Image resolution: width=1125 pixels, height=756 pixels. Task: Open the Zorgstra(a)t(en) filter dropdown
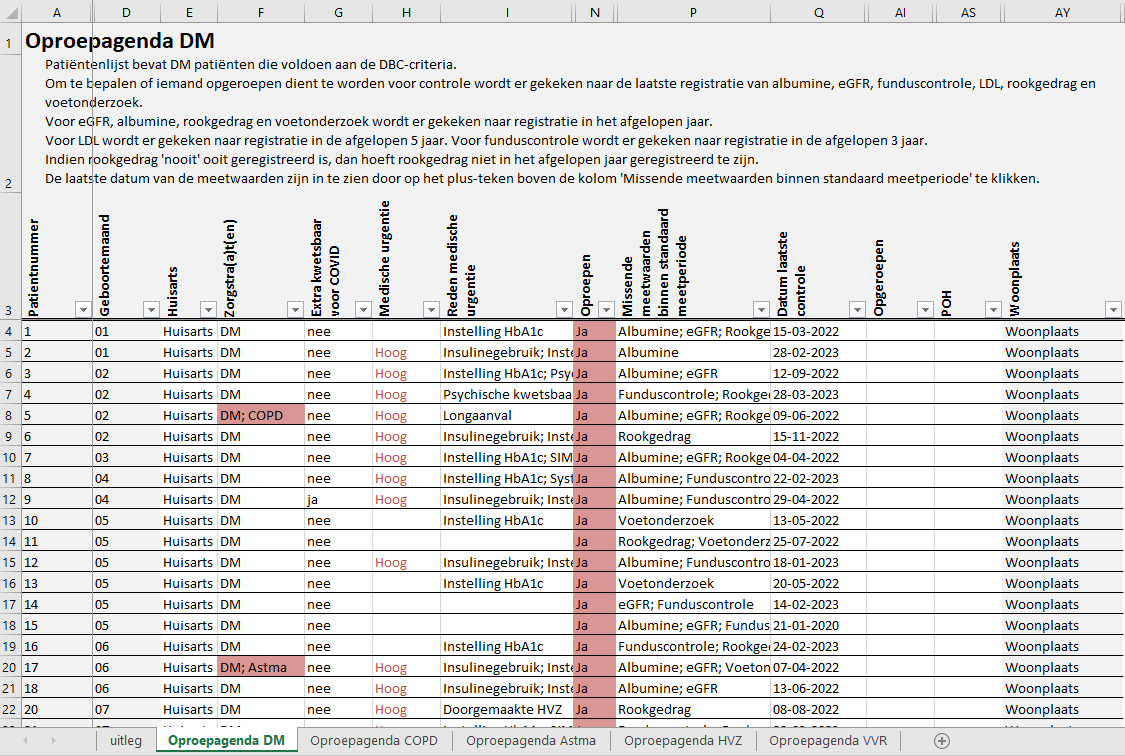pyautogui.click(x=295, y=310)
